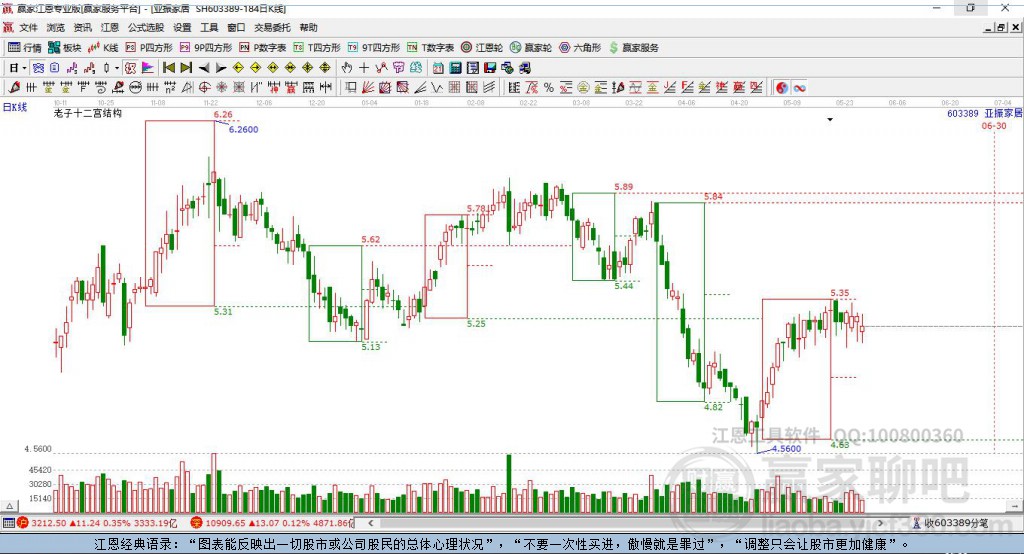The image size is (1024, 554).
Task: Click the save floppy disk icon
Action: pos(490,68)
